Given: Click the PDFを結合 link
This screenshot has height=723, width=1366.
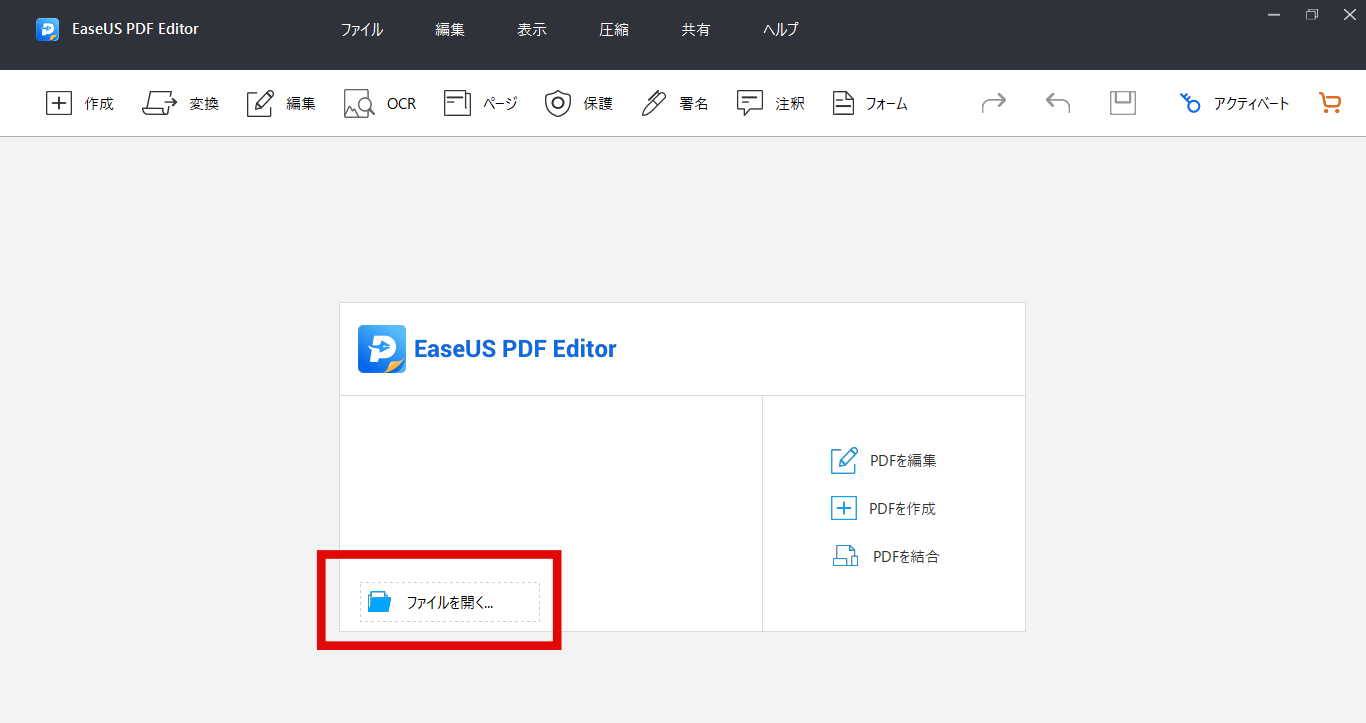Looking at the screenshot, I should (x=906, y=557).
